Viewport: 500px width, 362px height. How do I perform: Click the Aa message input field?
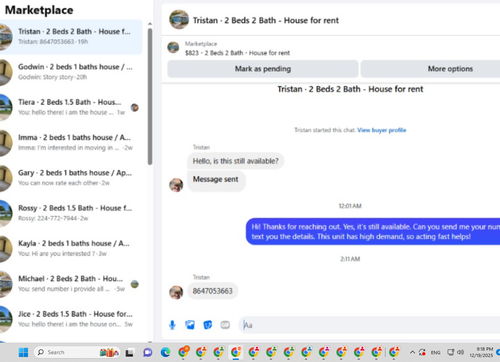click(370, 325)
